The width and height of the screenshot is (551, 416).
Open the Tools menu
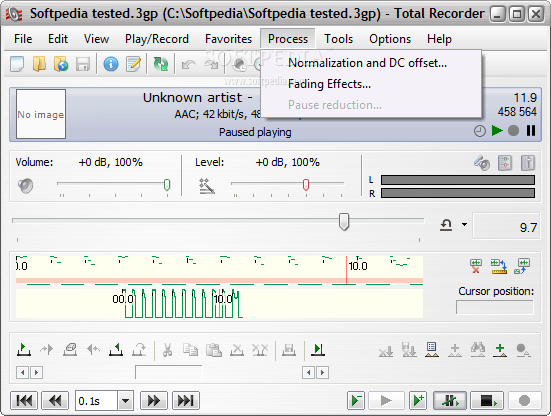[338, 39]
